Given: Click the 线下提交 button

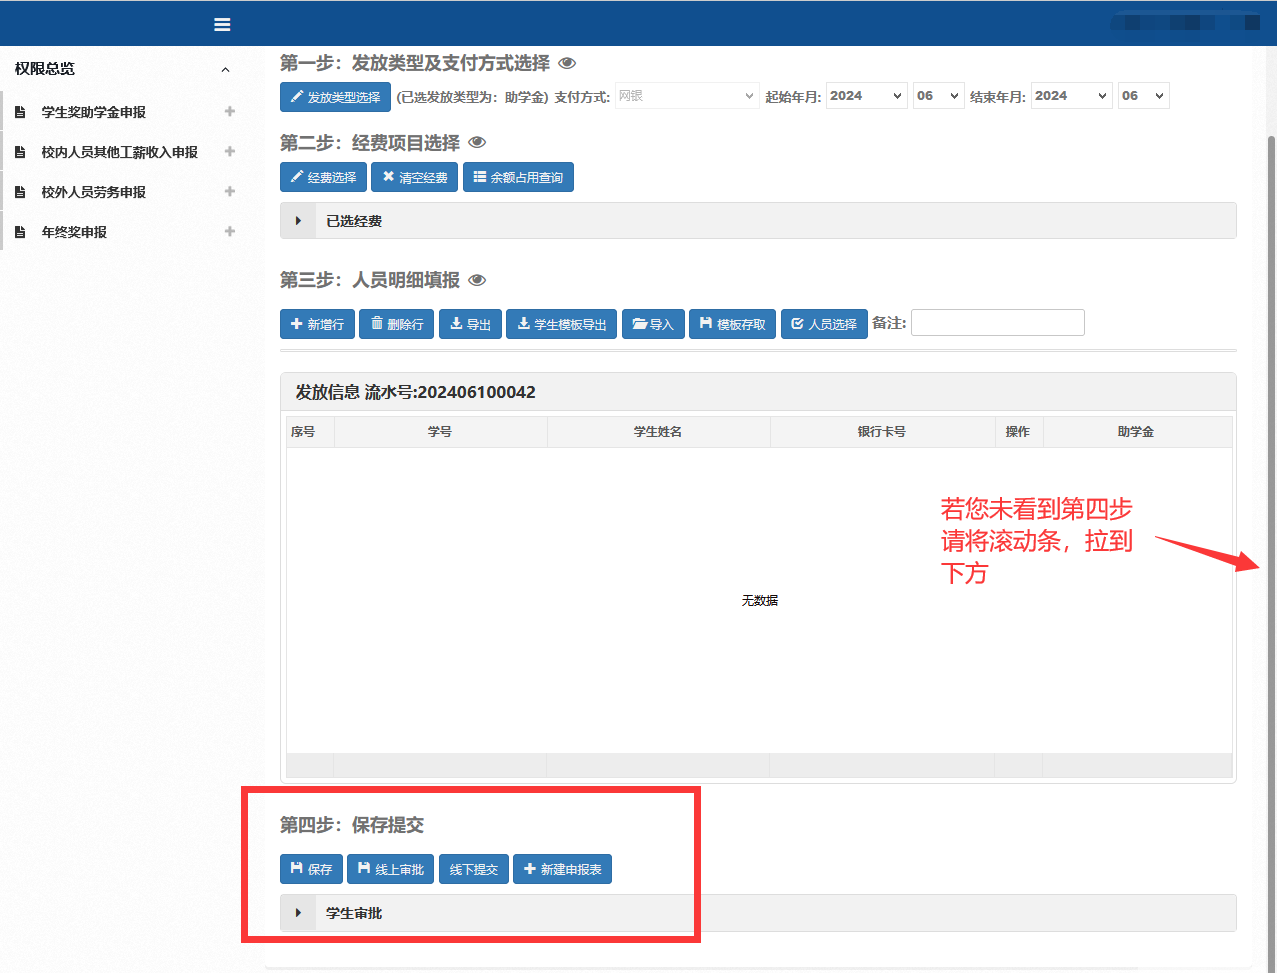Looking at the screenshot, I should [x=474, y=869].
